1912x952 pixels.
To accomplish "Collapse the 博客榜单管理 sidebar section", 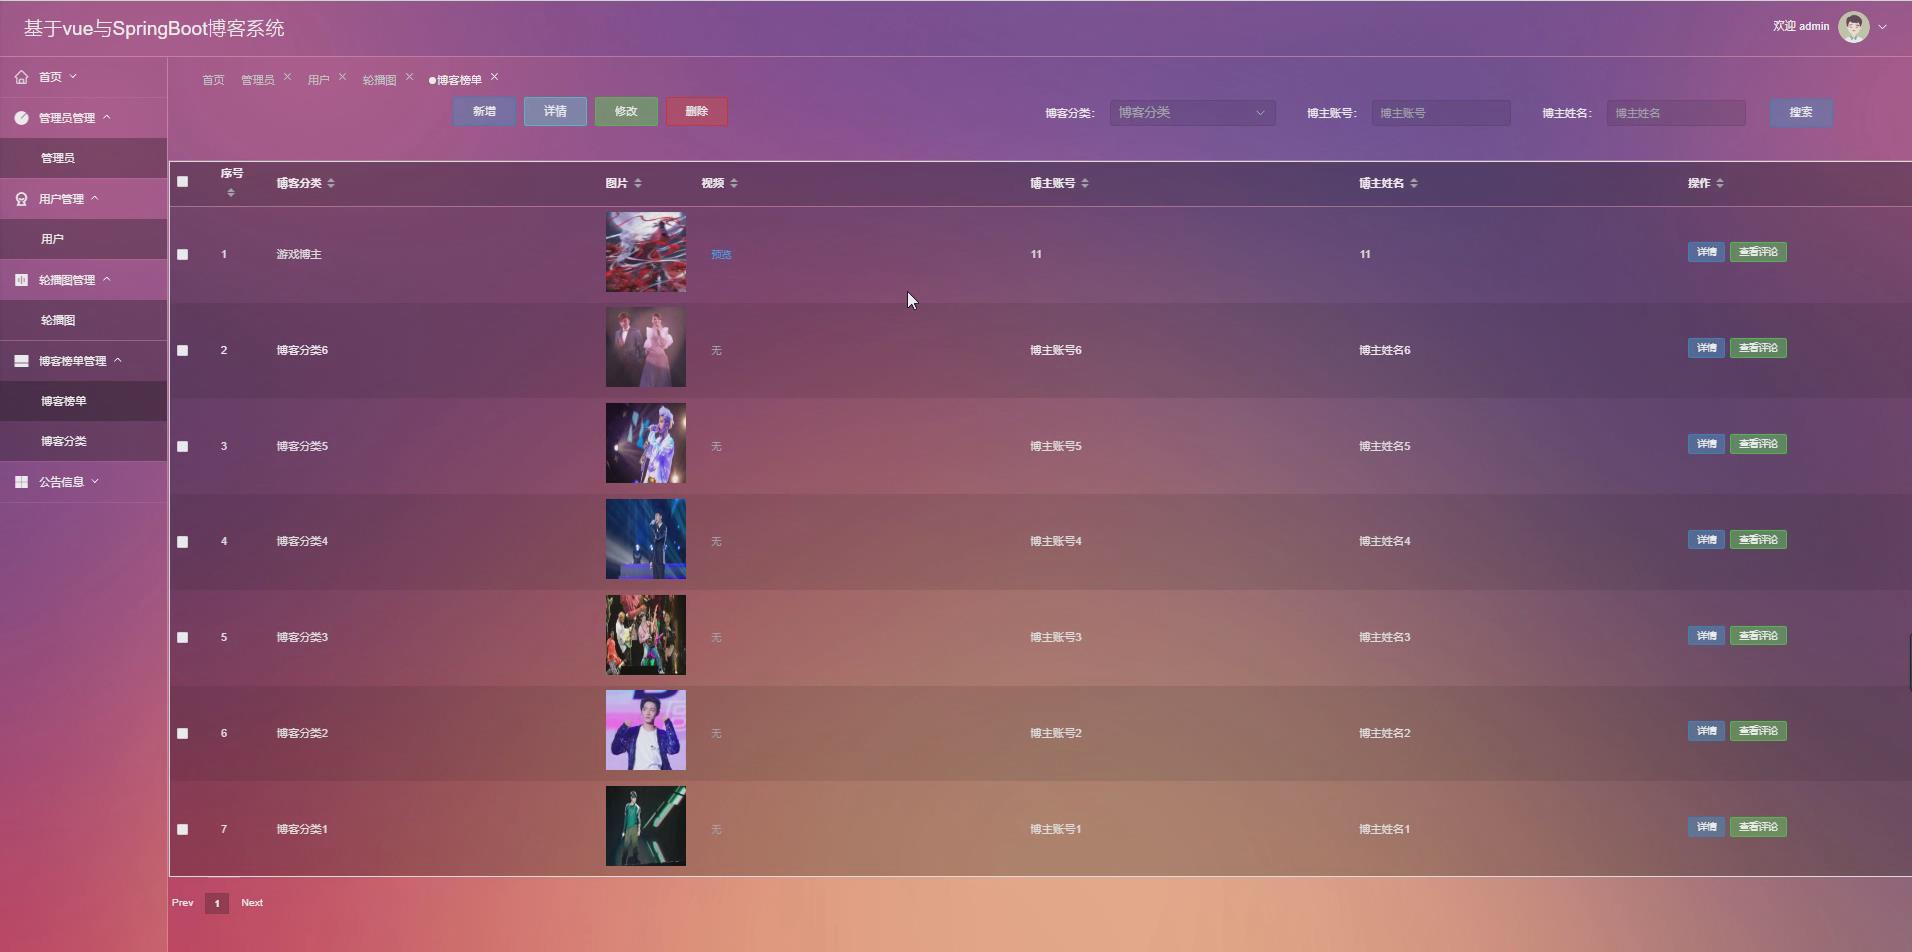I will 118,361.
